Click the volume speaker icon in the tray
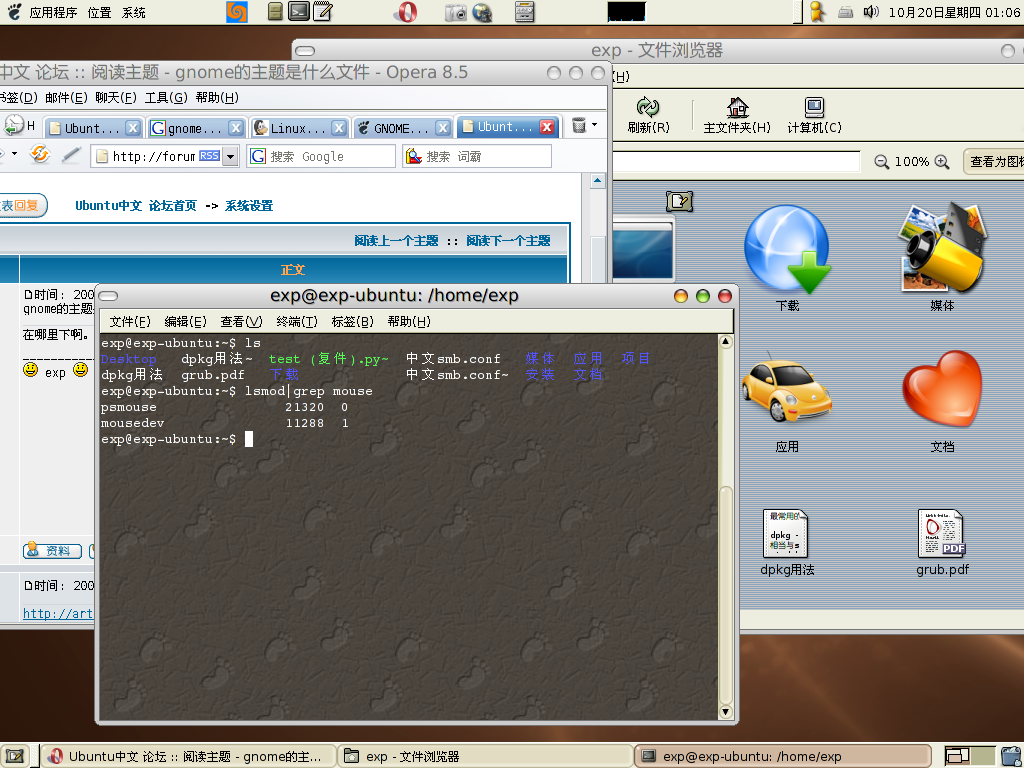The image size is (1024, 768). tap(871, 12)
